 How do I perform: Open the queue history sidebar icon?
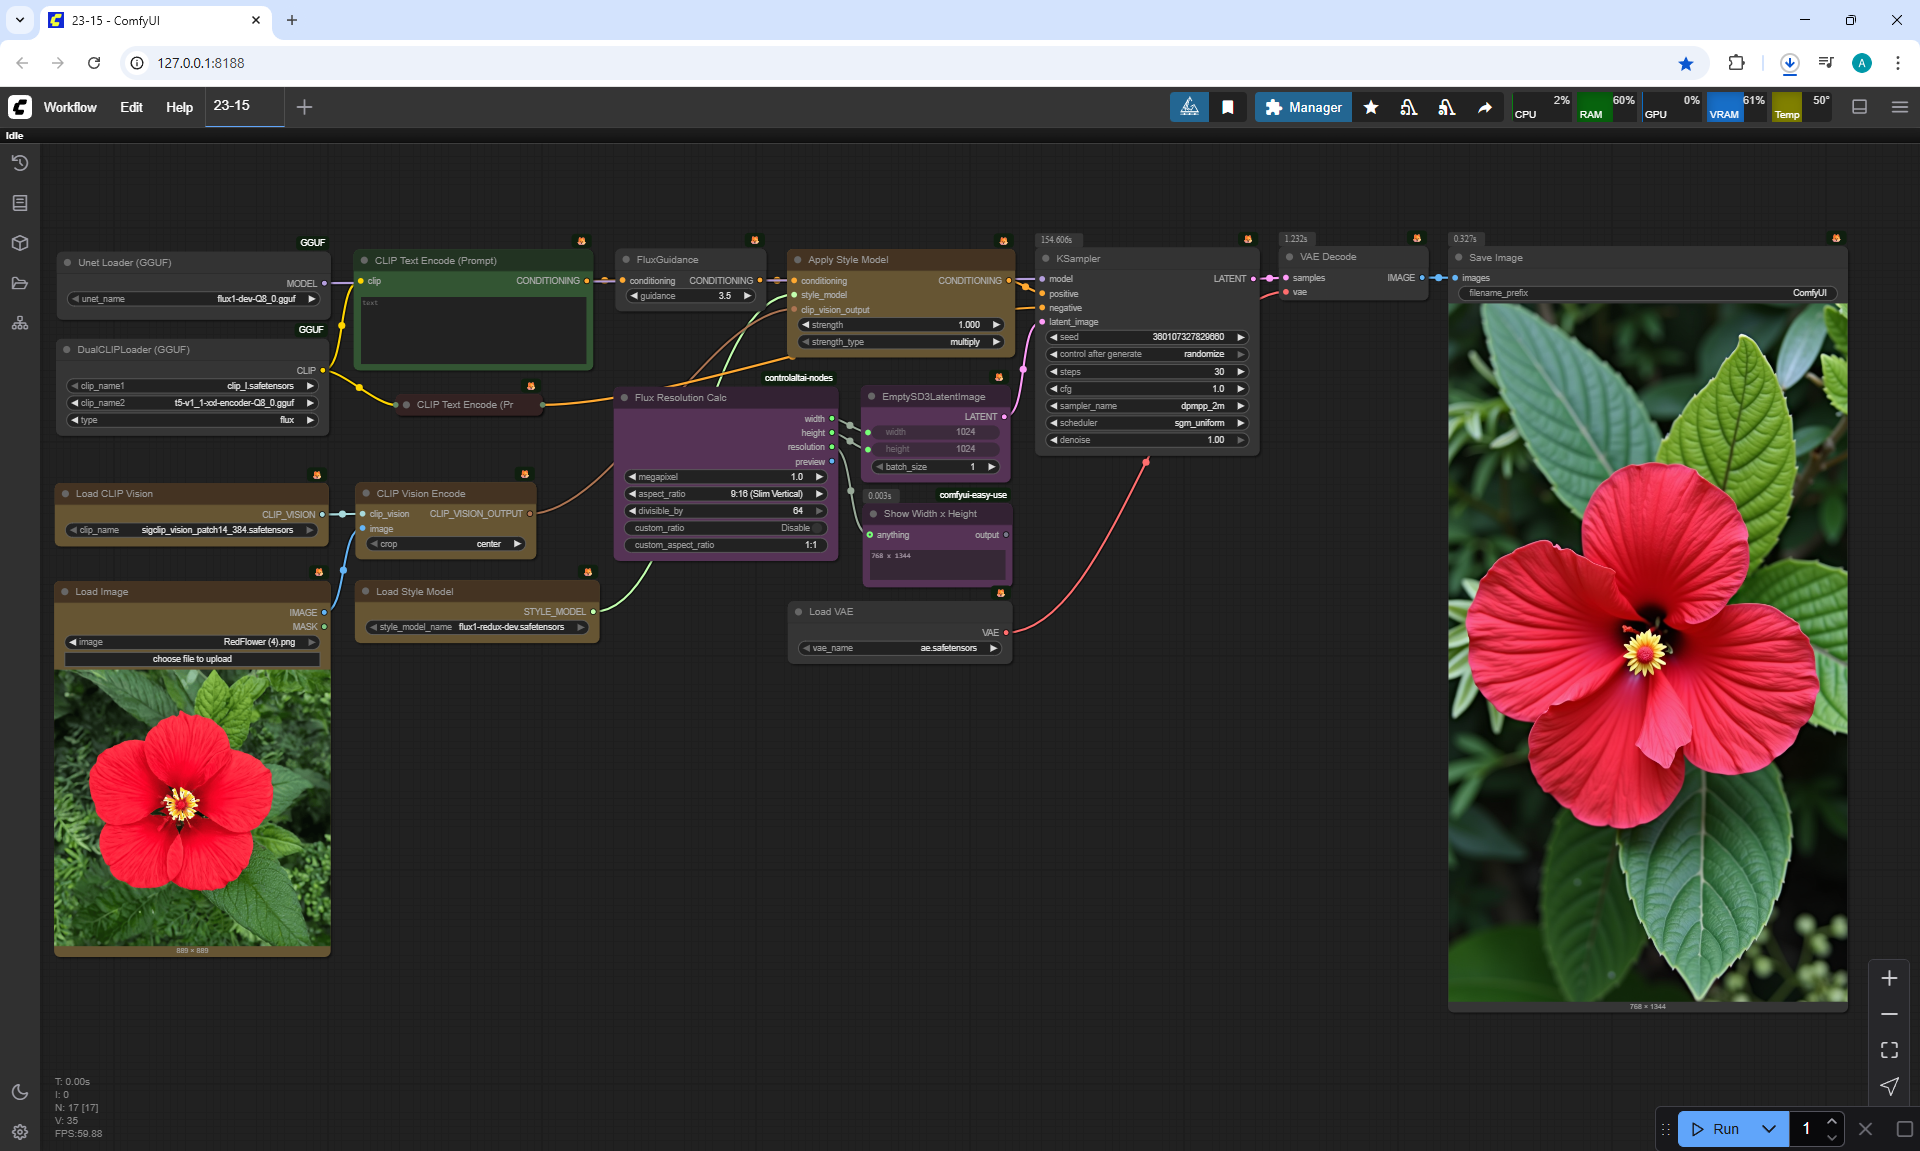pyautogui.click(x=20, y=163)
